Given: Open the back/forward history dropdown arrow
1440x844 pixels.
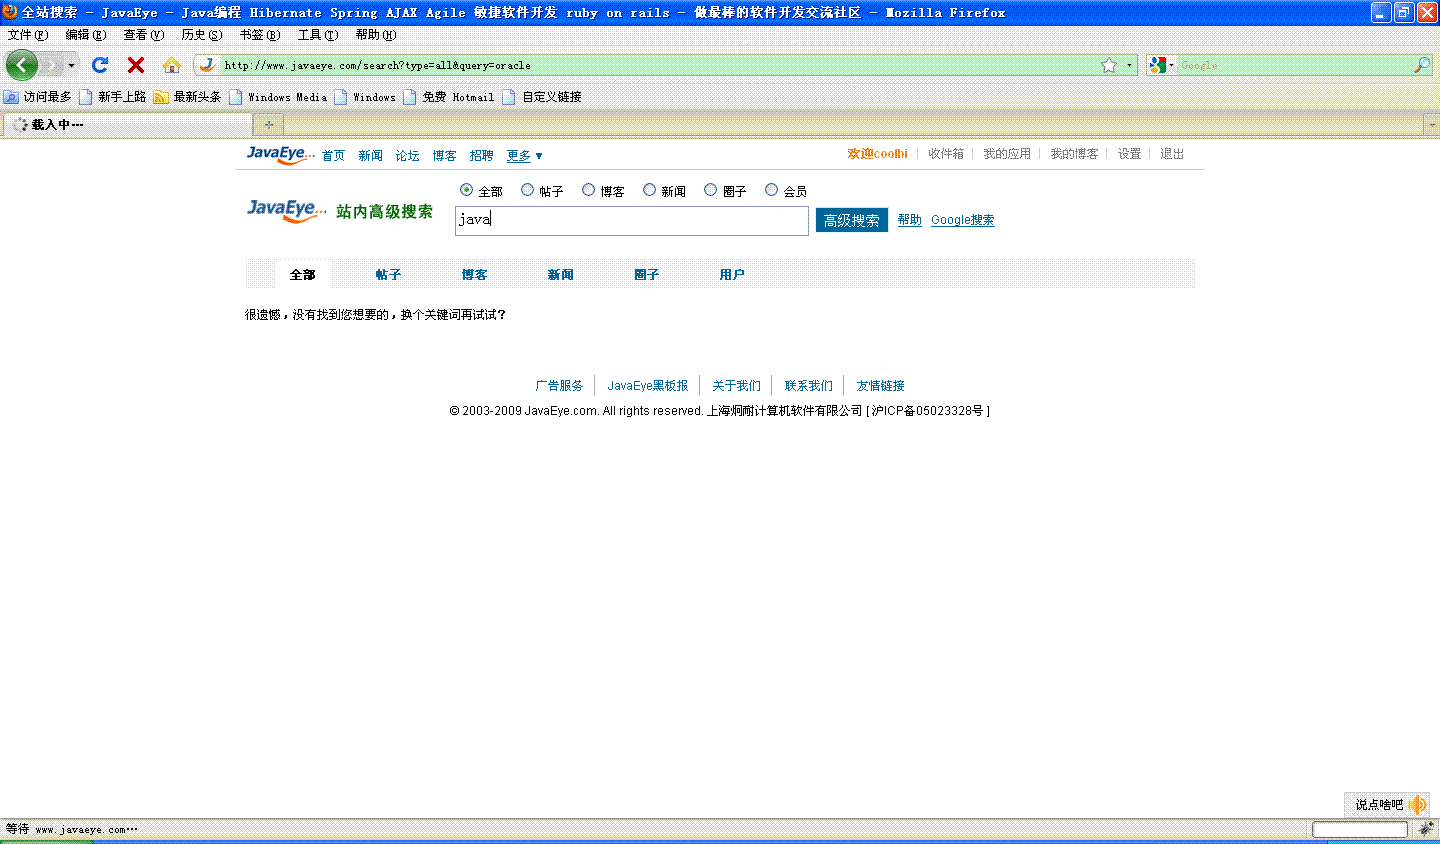Looking at the screenshot, I should point(71,65).
